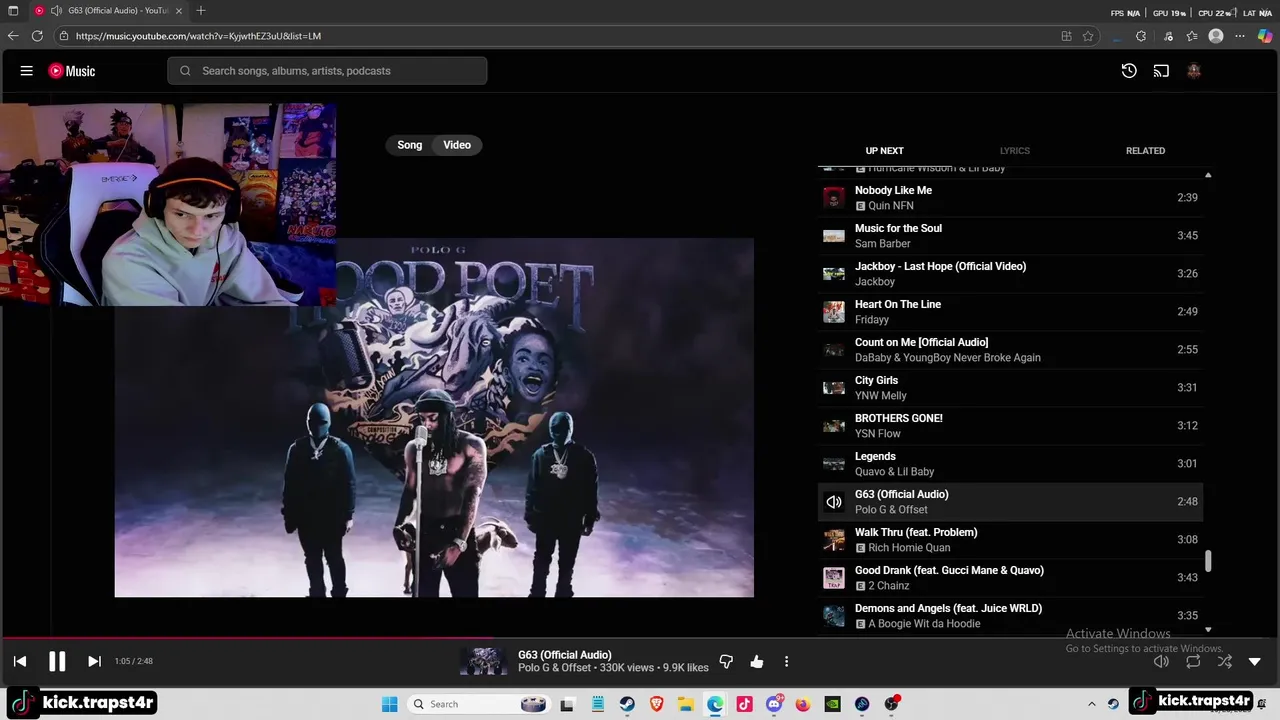Viewport: 1280px width, 720px height.
Task: Click the queue scrollbar down arrow
Action: pyautogui.click(x=1208, y=629)
